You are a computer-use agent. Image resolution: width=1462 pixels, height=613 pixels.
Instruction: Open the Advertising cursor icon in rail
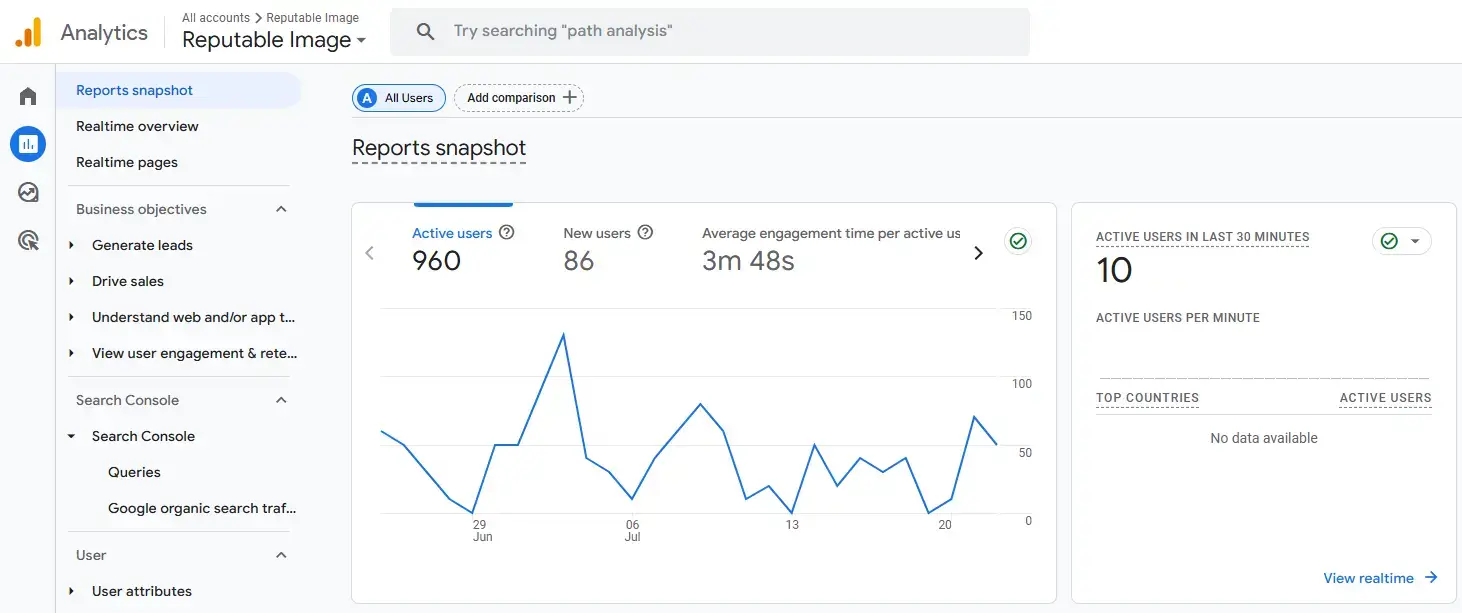point(28,240)
